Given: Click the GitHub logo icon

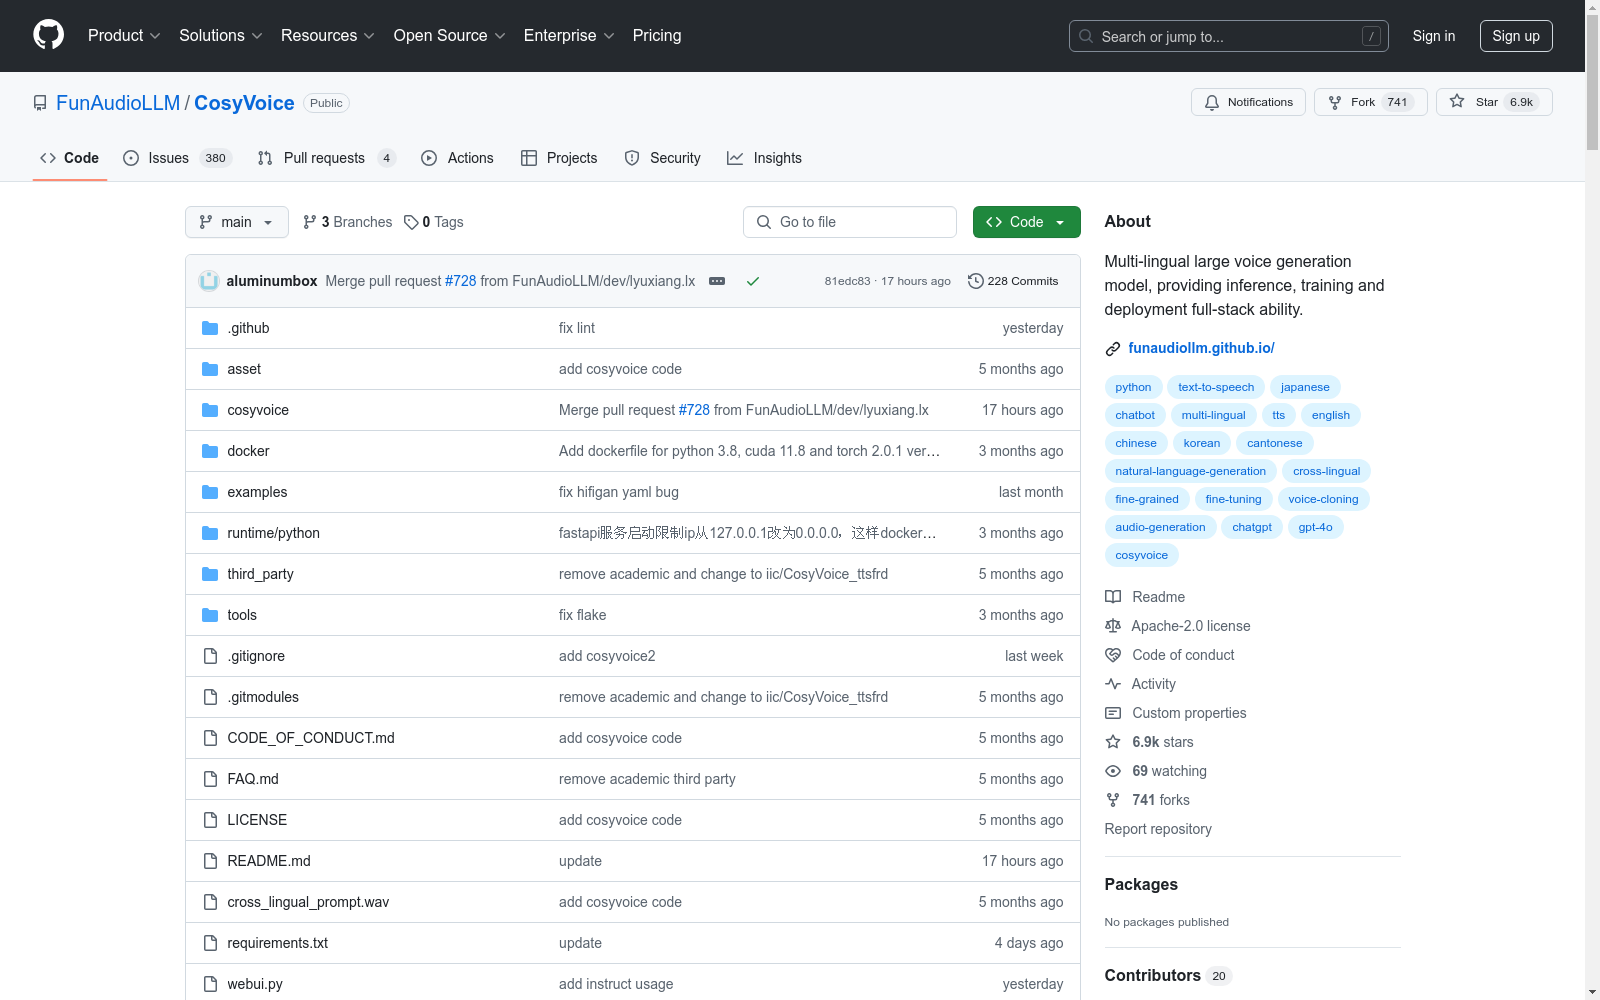Looking at the screenshot, I should [x=48, y=35].
